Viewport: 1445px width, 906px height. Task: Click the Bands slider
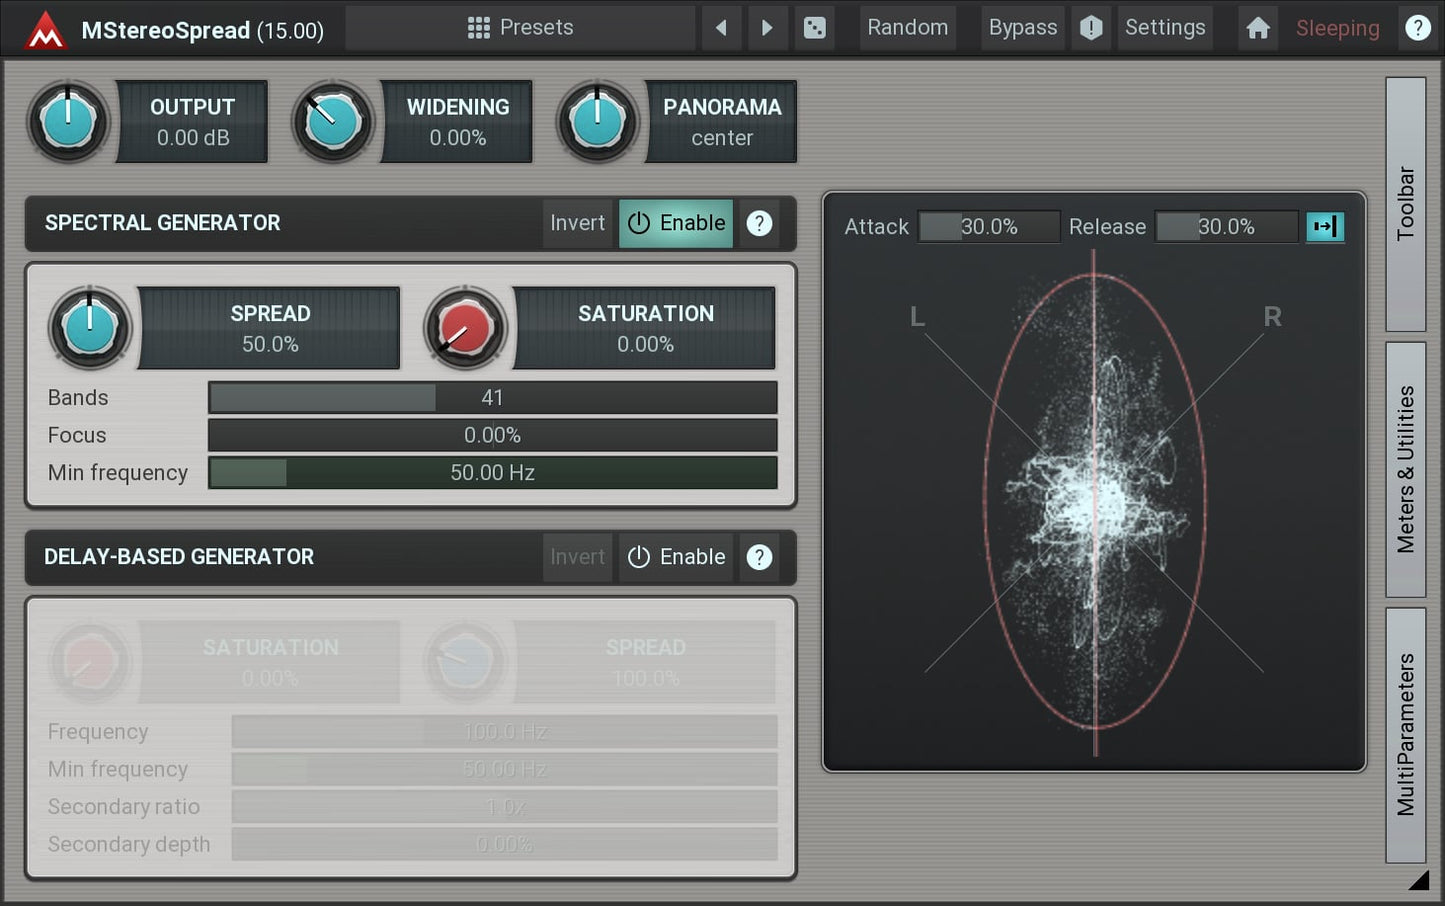tap(492, 398)
